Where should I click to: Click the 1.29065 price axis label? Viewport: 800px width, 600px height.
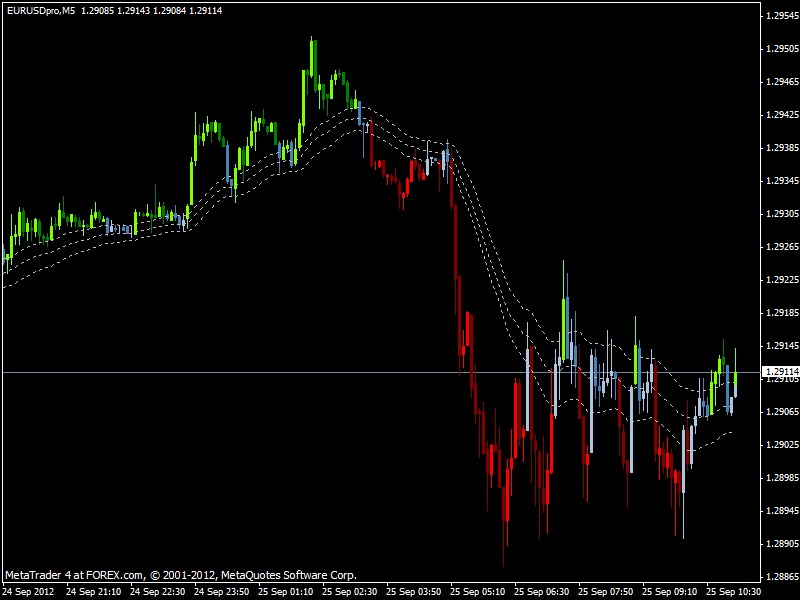tap(782, 412)
